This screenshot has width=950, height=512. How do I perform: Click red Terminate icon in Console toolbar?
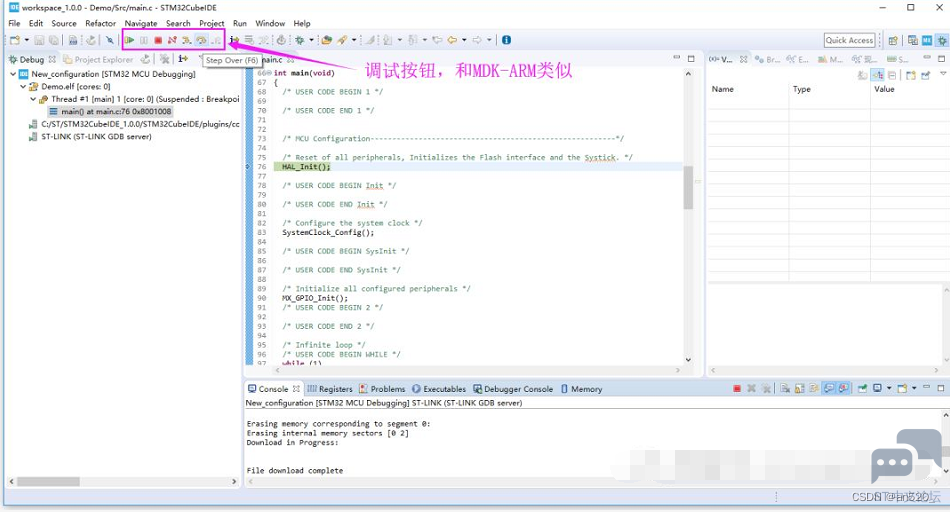[737, 388]
